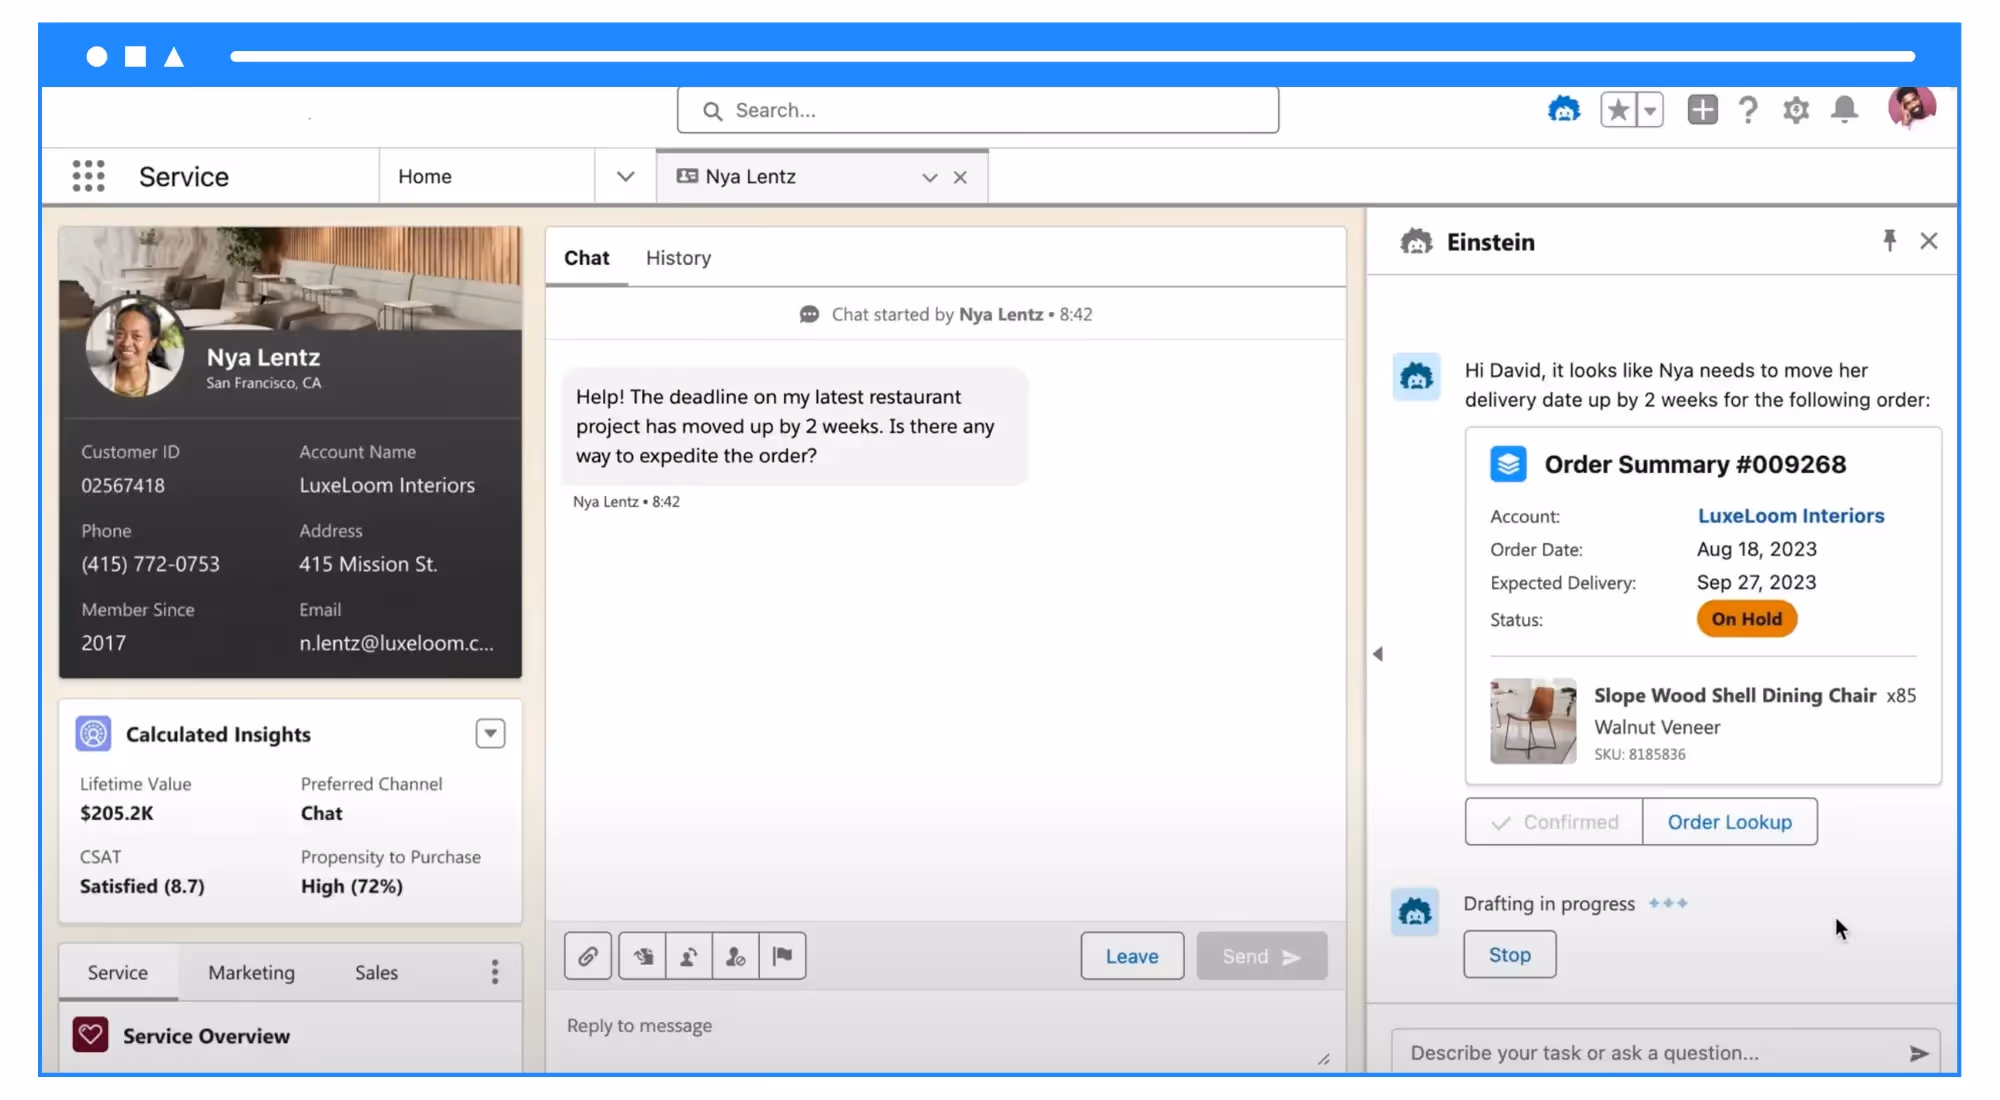Click the Calculated Insights icon
The image size is (2000, 1100).
[x=93, y=734]
